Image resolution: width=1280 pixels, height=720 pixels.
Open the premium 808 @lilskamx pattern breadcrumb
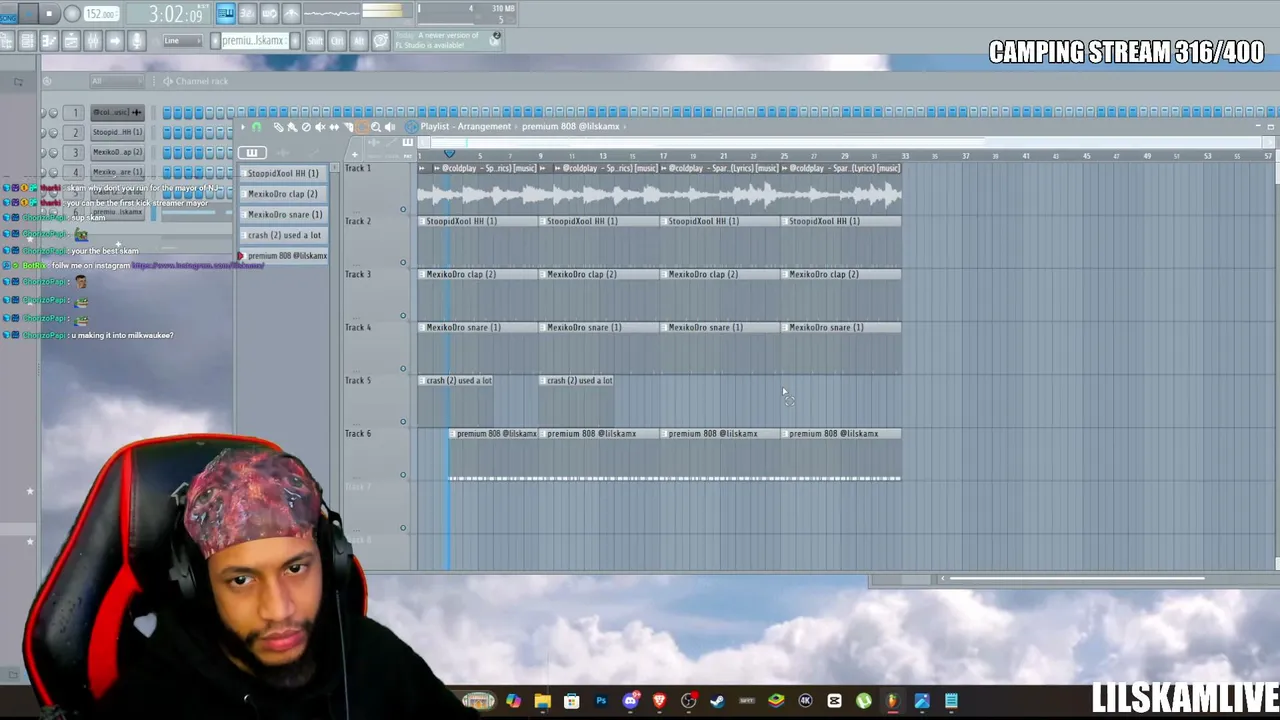point(570,127)
